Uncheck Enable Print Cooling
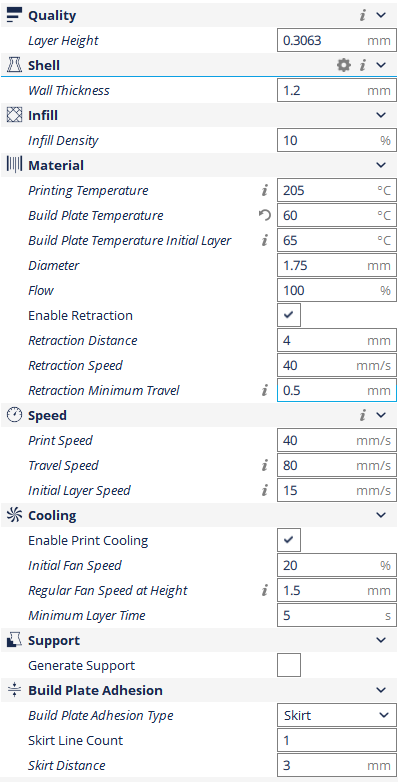Image resolution: width=398 pixels, height=784 pixels. pyautogui.click(x=289, y=540)
